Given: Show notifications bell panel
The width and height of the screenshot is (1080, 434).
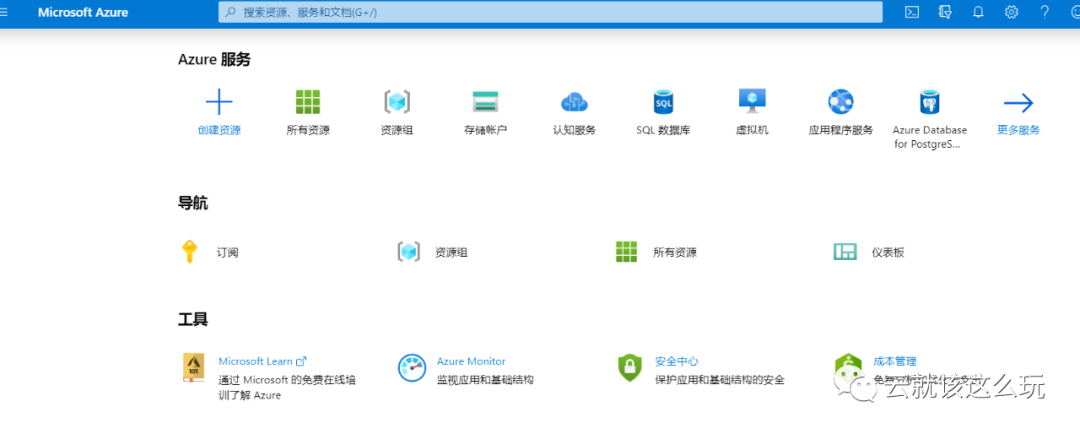Looking at the screenshot, I should [978, 12].
